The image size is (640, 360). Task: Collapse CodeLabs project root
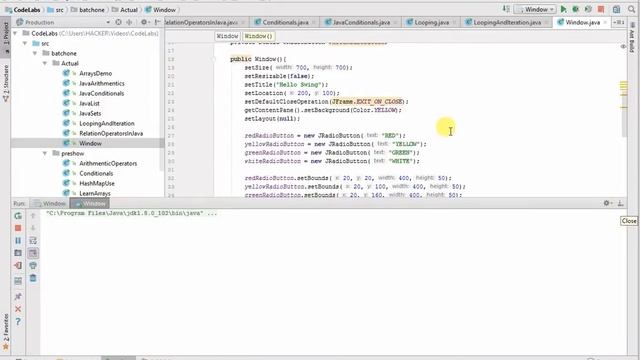pyautogui.click(x=16, y=33)
